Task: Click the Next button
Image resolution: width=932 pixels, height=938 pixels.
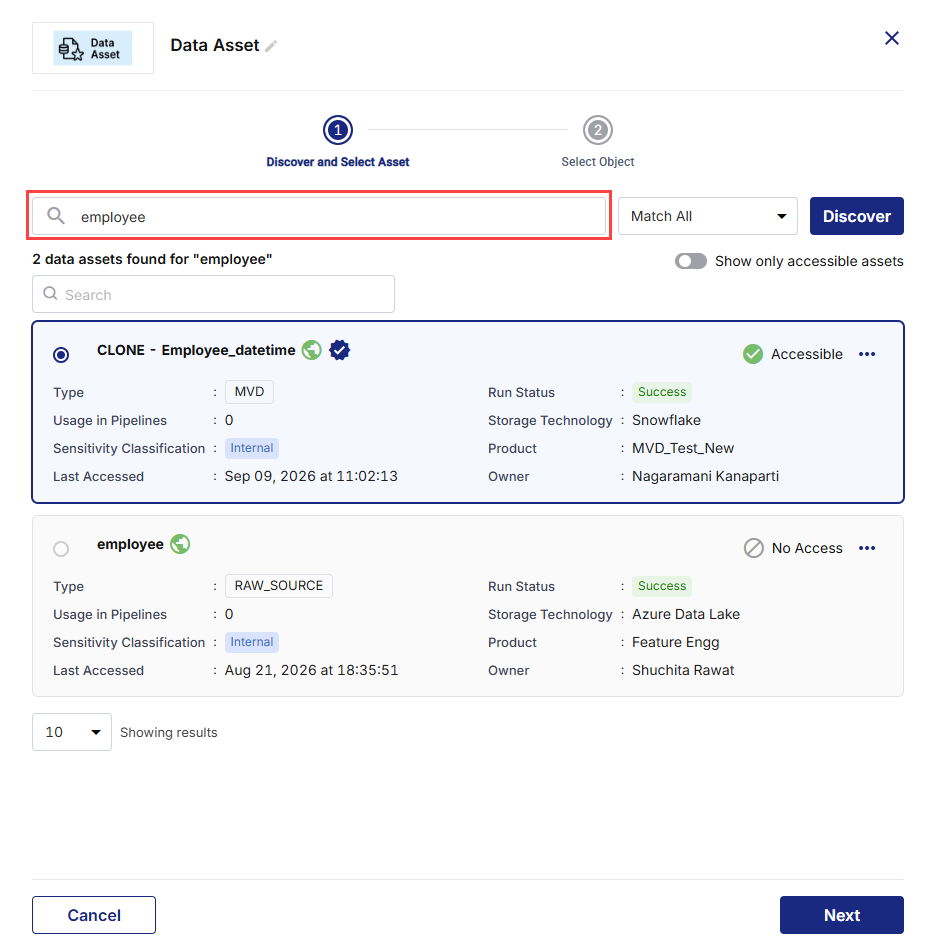Action: point(842,915)
